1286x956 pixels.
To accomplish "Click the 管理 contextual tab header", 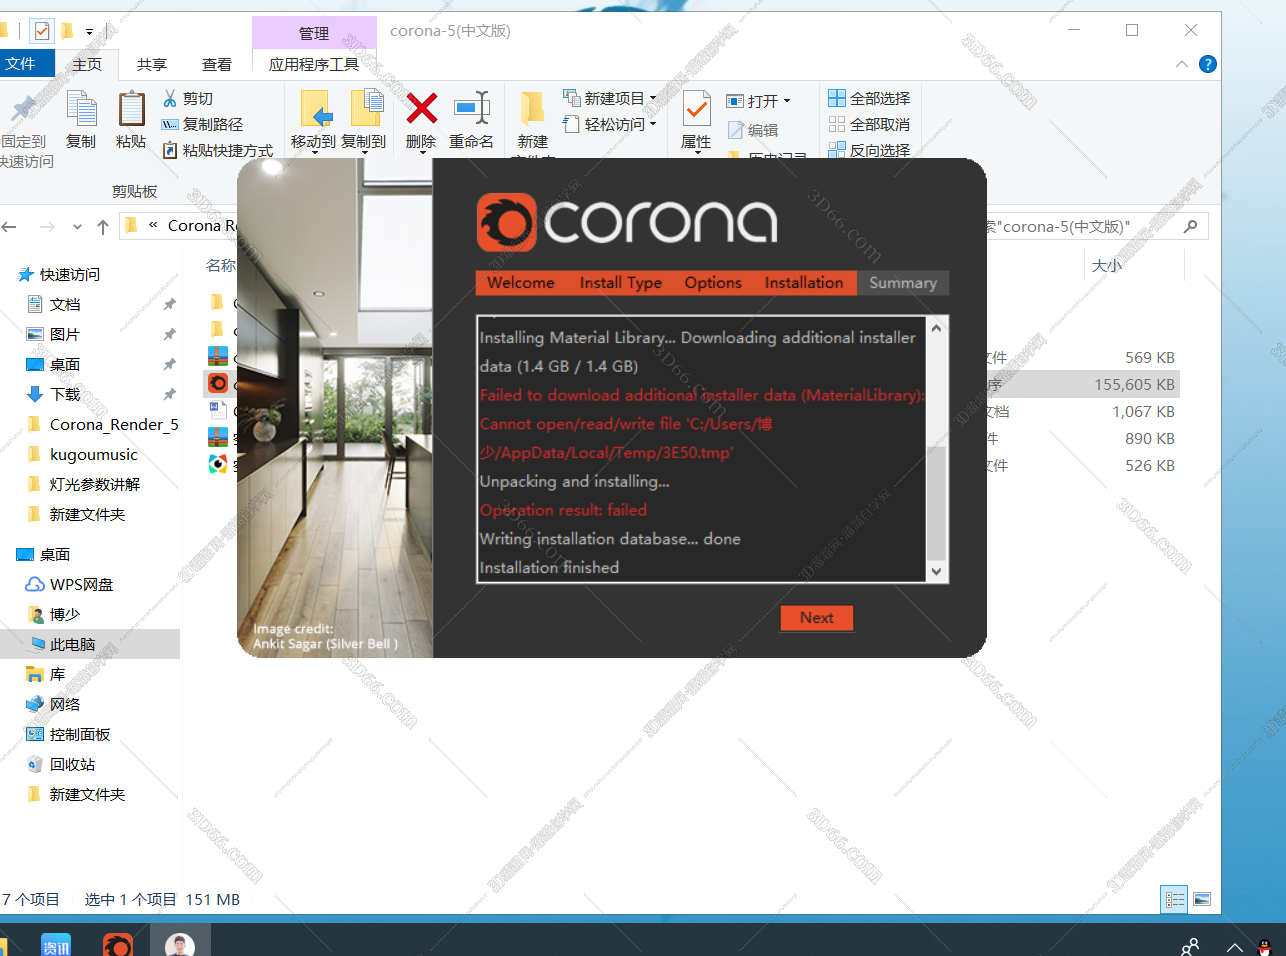I will [x=314, y=33].
